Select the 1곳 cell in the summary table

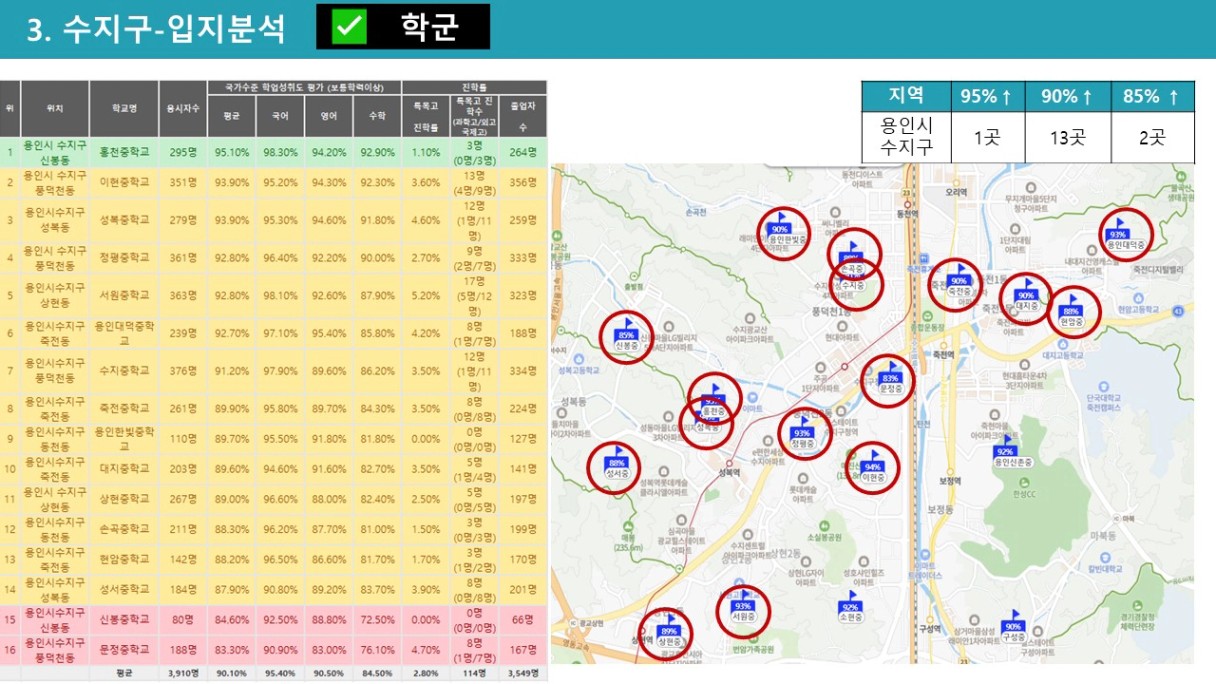(987, 137)
